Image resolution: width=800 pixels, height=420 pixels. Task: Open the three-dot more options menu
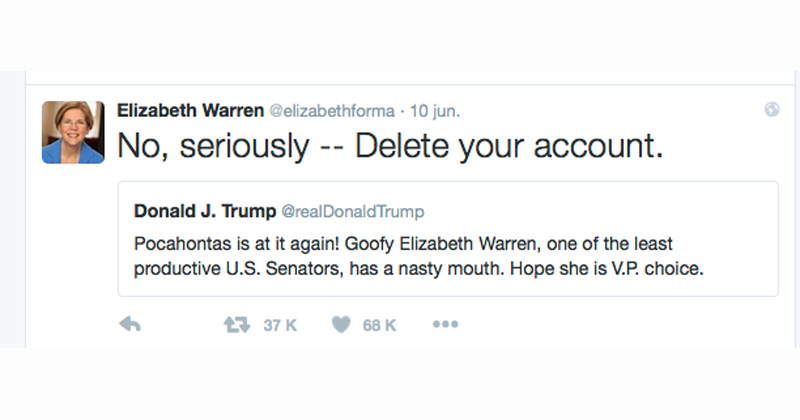click(445, 324)
